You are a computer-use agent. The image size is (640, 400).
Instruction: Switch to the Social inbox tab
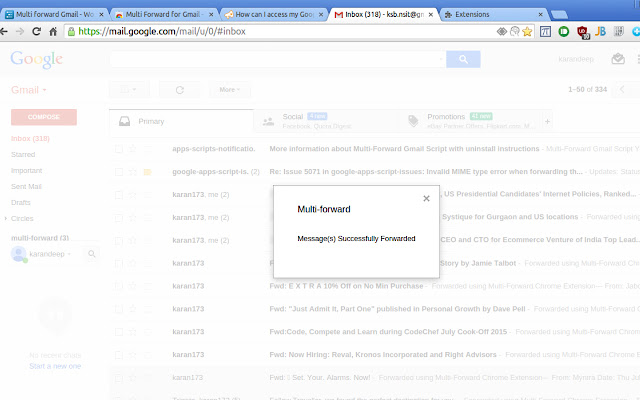click(327, 121)
